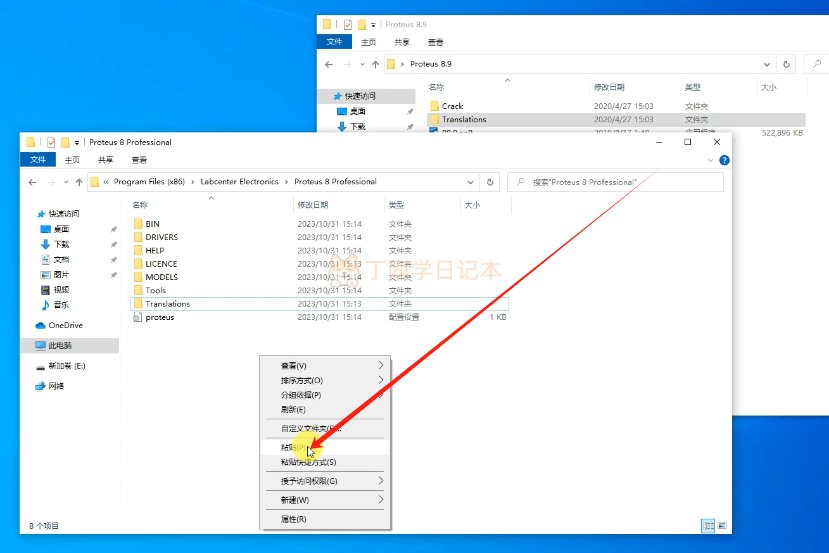Sort by 类型 column in front window
The image size is (829, 553).
pos(396,205)
